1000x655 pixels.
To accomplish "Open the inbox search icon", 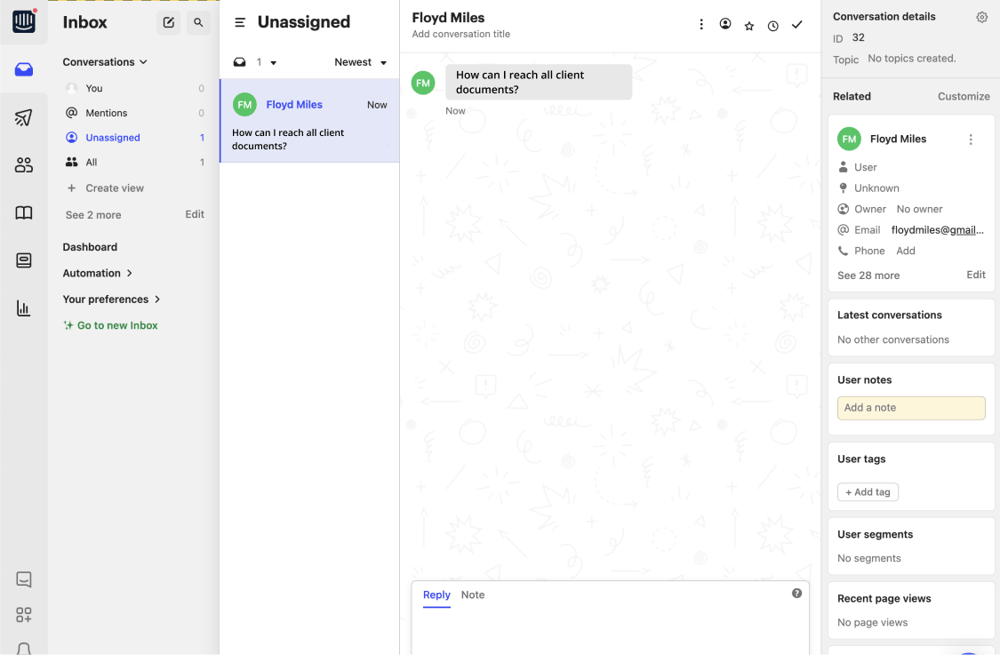I will [x=198, y=22].
